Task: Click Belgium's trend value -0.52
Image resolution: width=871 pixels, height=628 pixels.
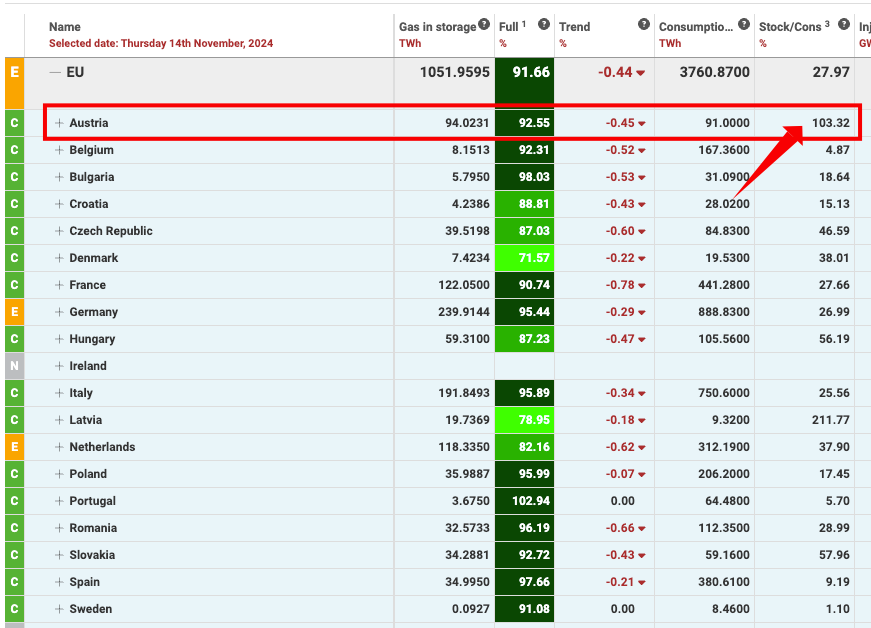Action: tap(620, 150)
